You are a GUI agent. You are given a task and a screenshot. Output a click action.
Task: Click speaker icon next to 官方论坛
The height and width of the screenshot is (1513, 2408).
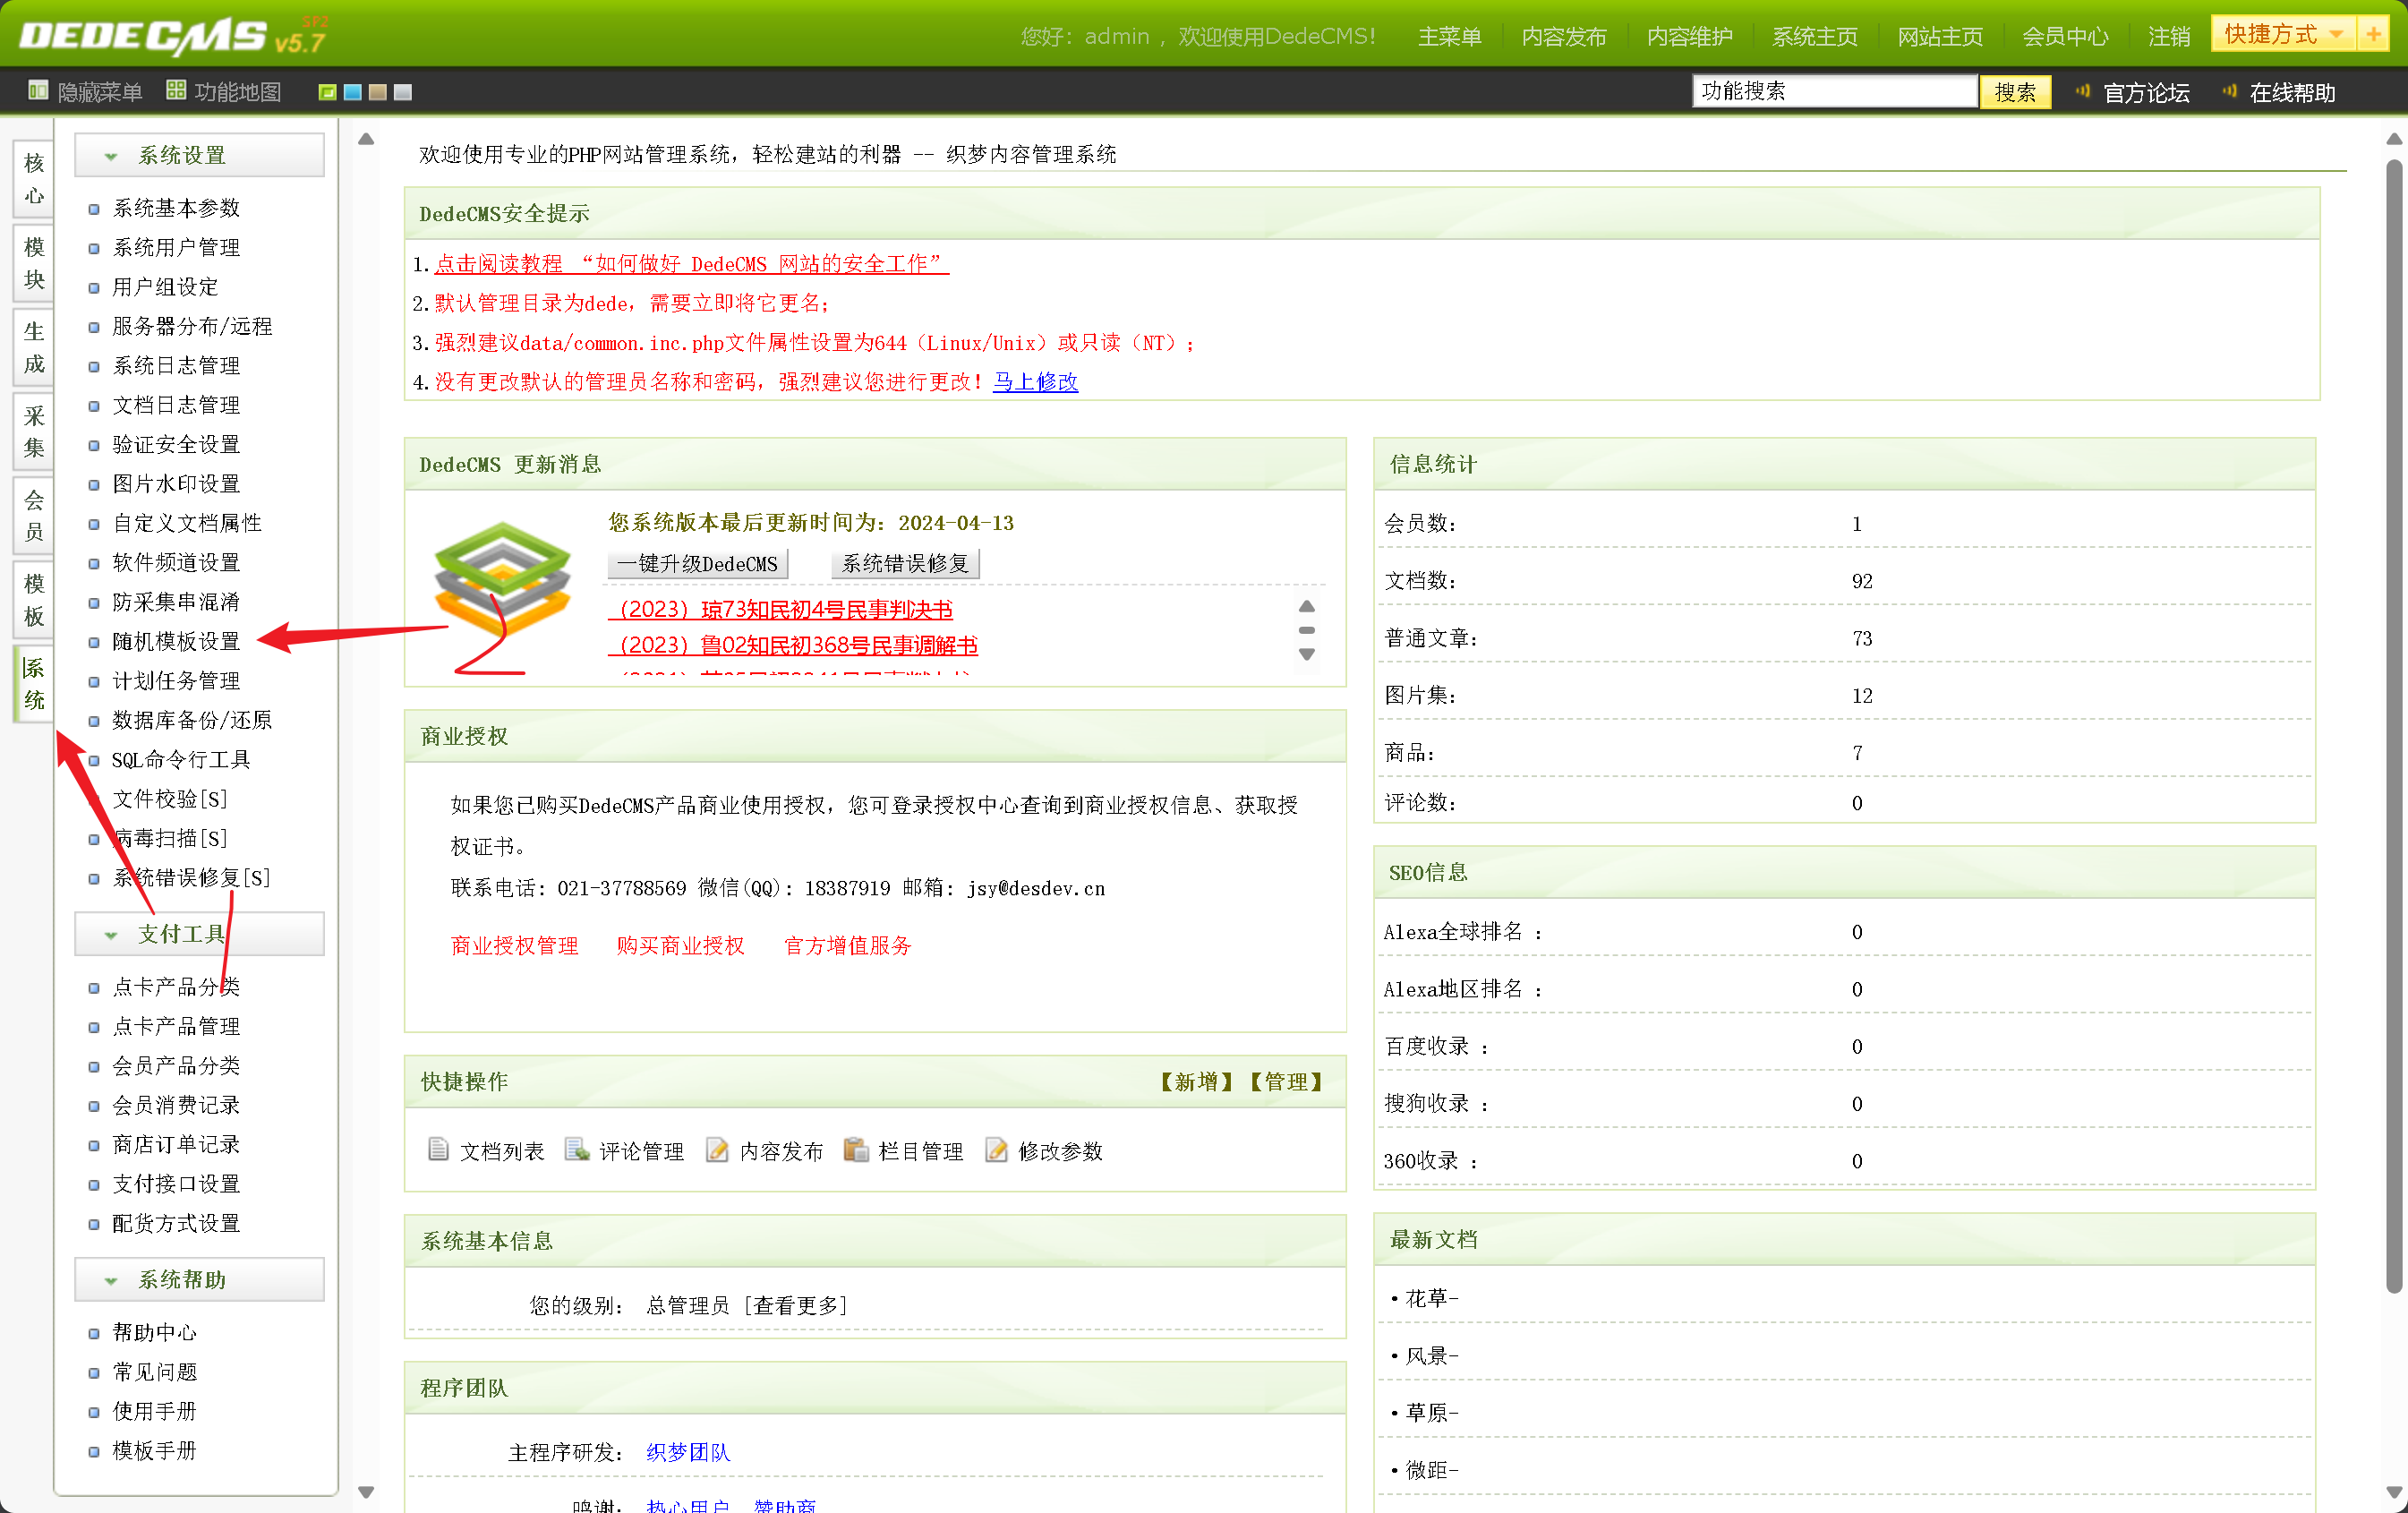click(2083, 91)
